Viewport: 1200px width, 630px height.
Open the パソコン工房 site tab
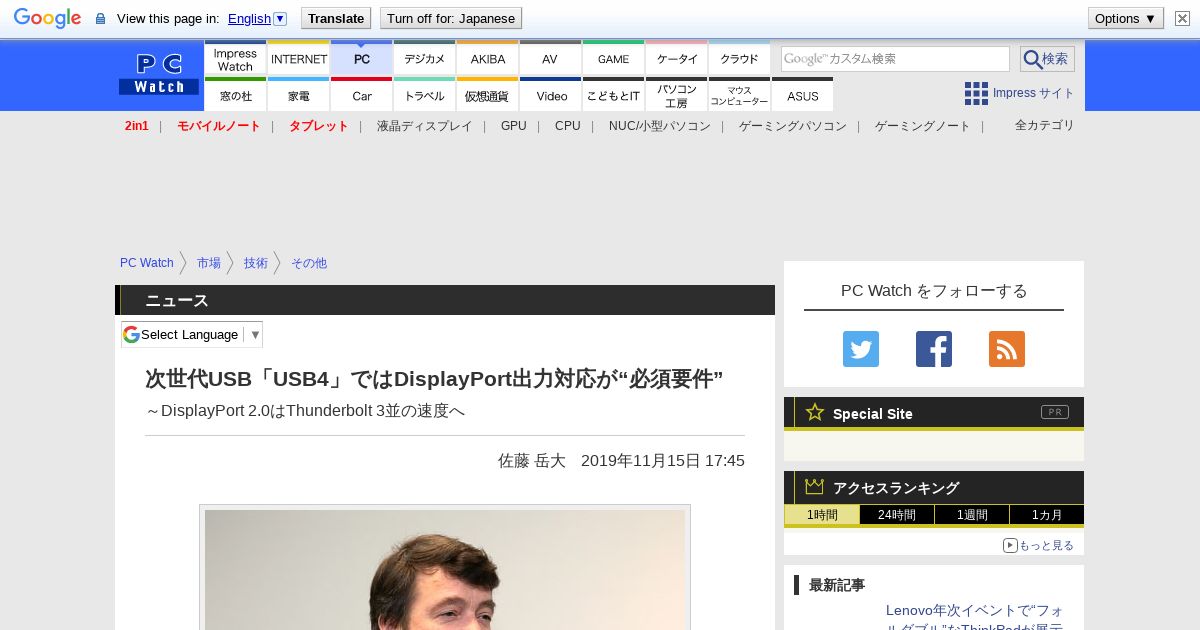tap(677, 95)
